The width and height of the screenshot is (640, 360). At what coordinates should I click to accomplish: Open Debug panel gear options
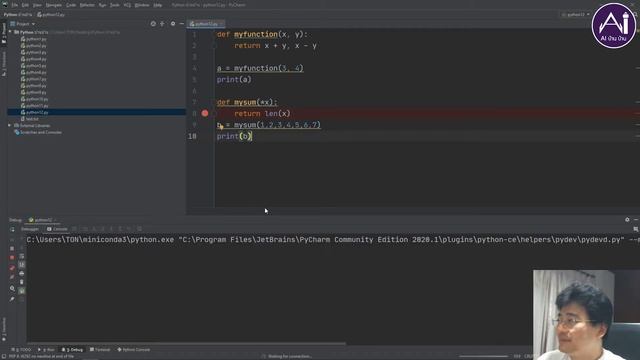point(627,220)
